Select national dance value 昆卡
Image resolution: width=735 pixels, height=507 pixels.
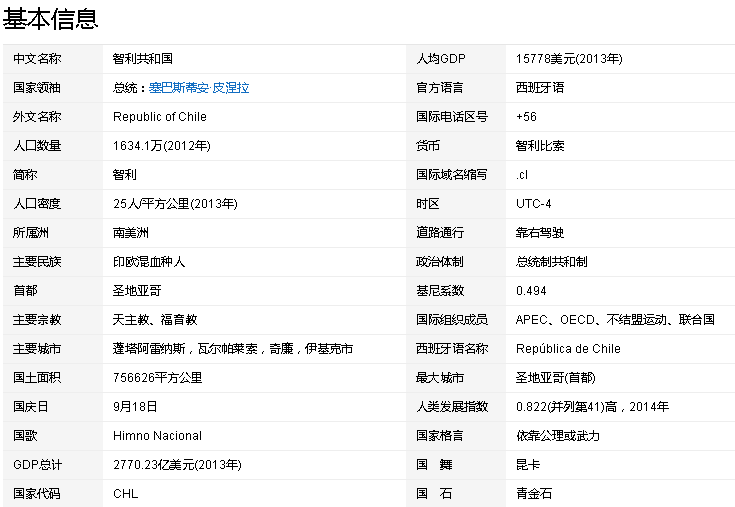coord(528,465)
